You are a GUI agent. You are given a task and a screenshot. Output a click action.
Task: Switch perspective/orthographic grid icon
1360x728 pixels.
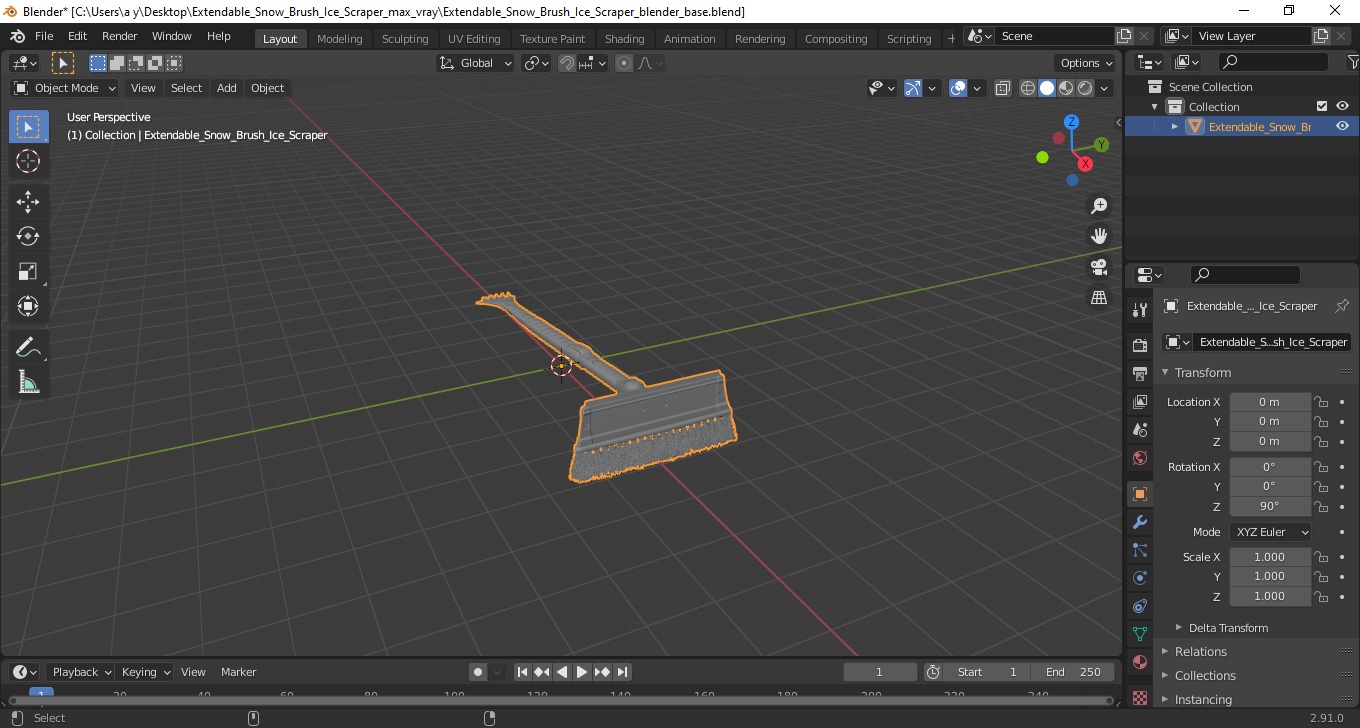pos(1099,298)
